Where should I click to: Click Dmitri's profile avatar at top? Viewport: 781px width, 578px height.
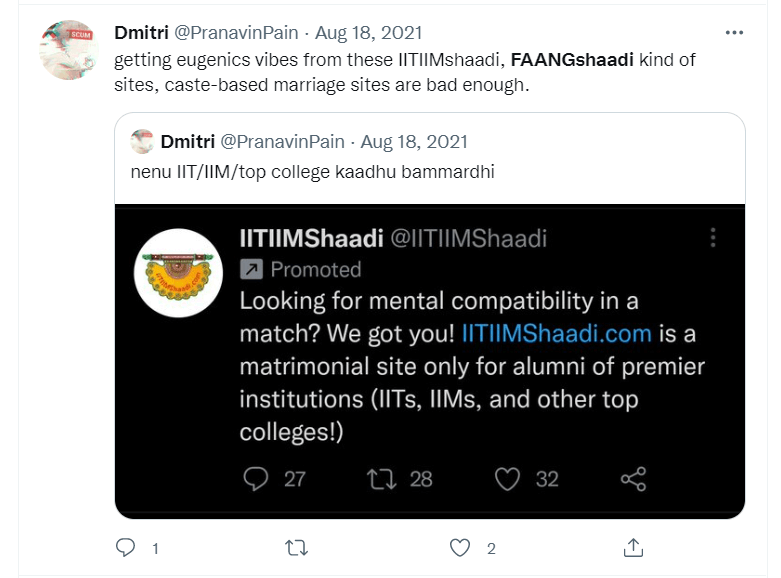tap(69, 50)
